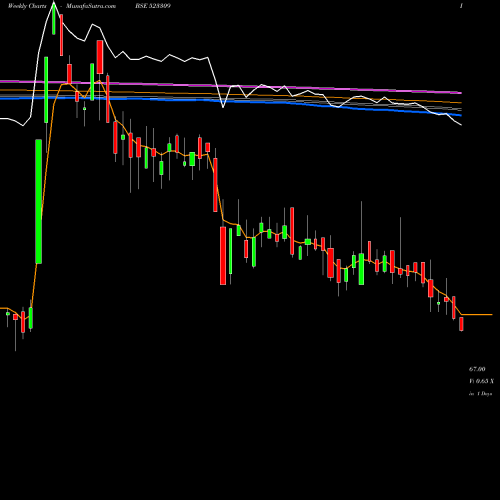500x500 pixels.
Task: Click the "67.00" price value
Action: coord(477,369)
